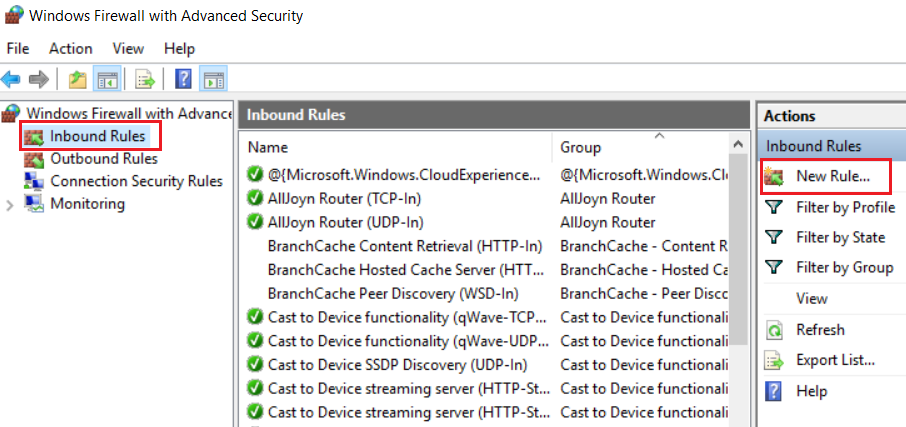Click the scroll up arrow of rules list

[737, 144]
